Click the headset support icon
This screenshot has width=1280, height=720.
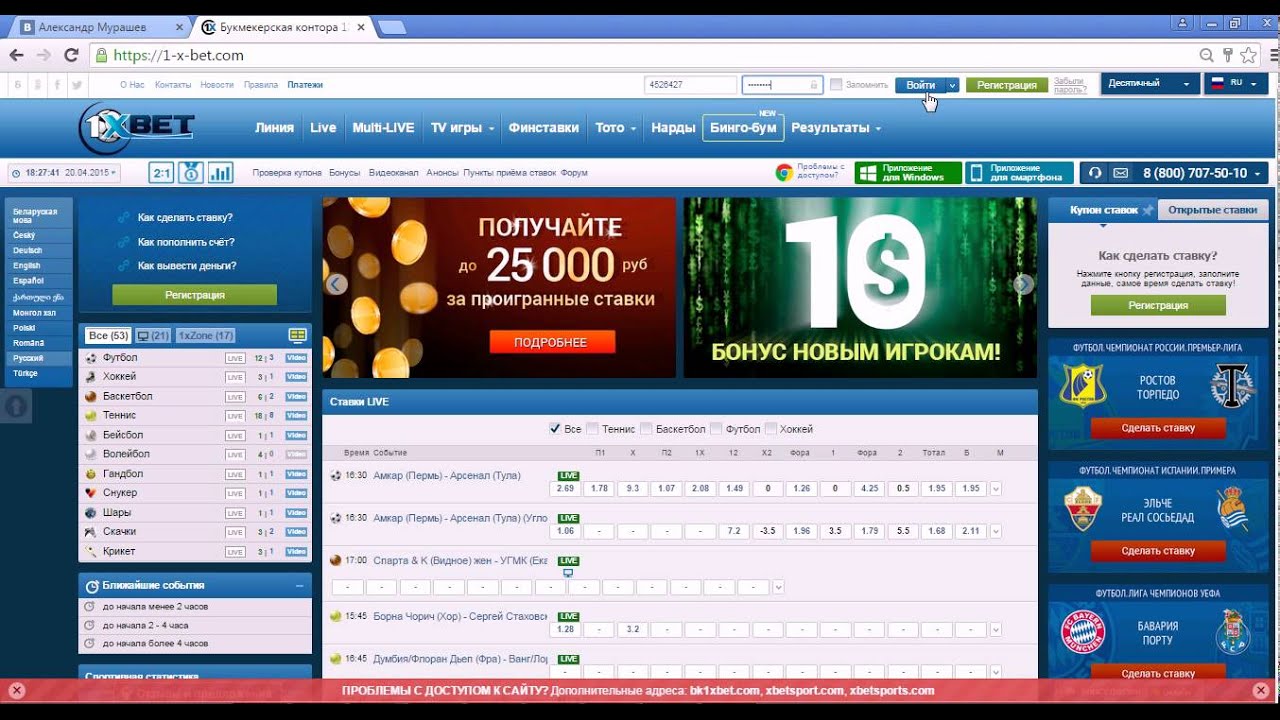1095,173
